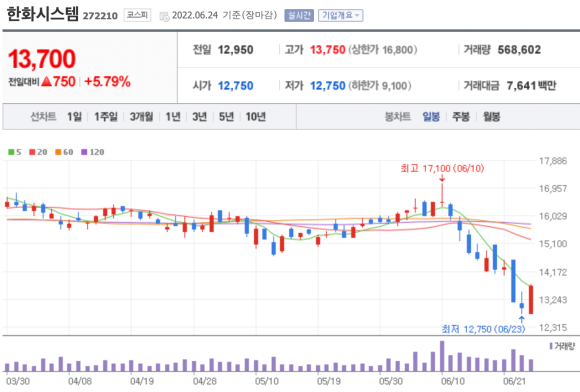This screenshot has height=392, width=580.
Task: Switch to 일봉 daily candle chart
Action: (431, 117)
